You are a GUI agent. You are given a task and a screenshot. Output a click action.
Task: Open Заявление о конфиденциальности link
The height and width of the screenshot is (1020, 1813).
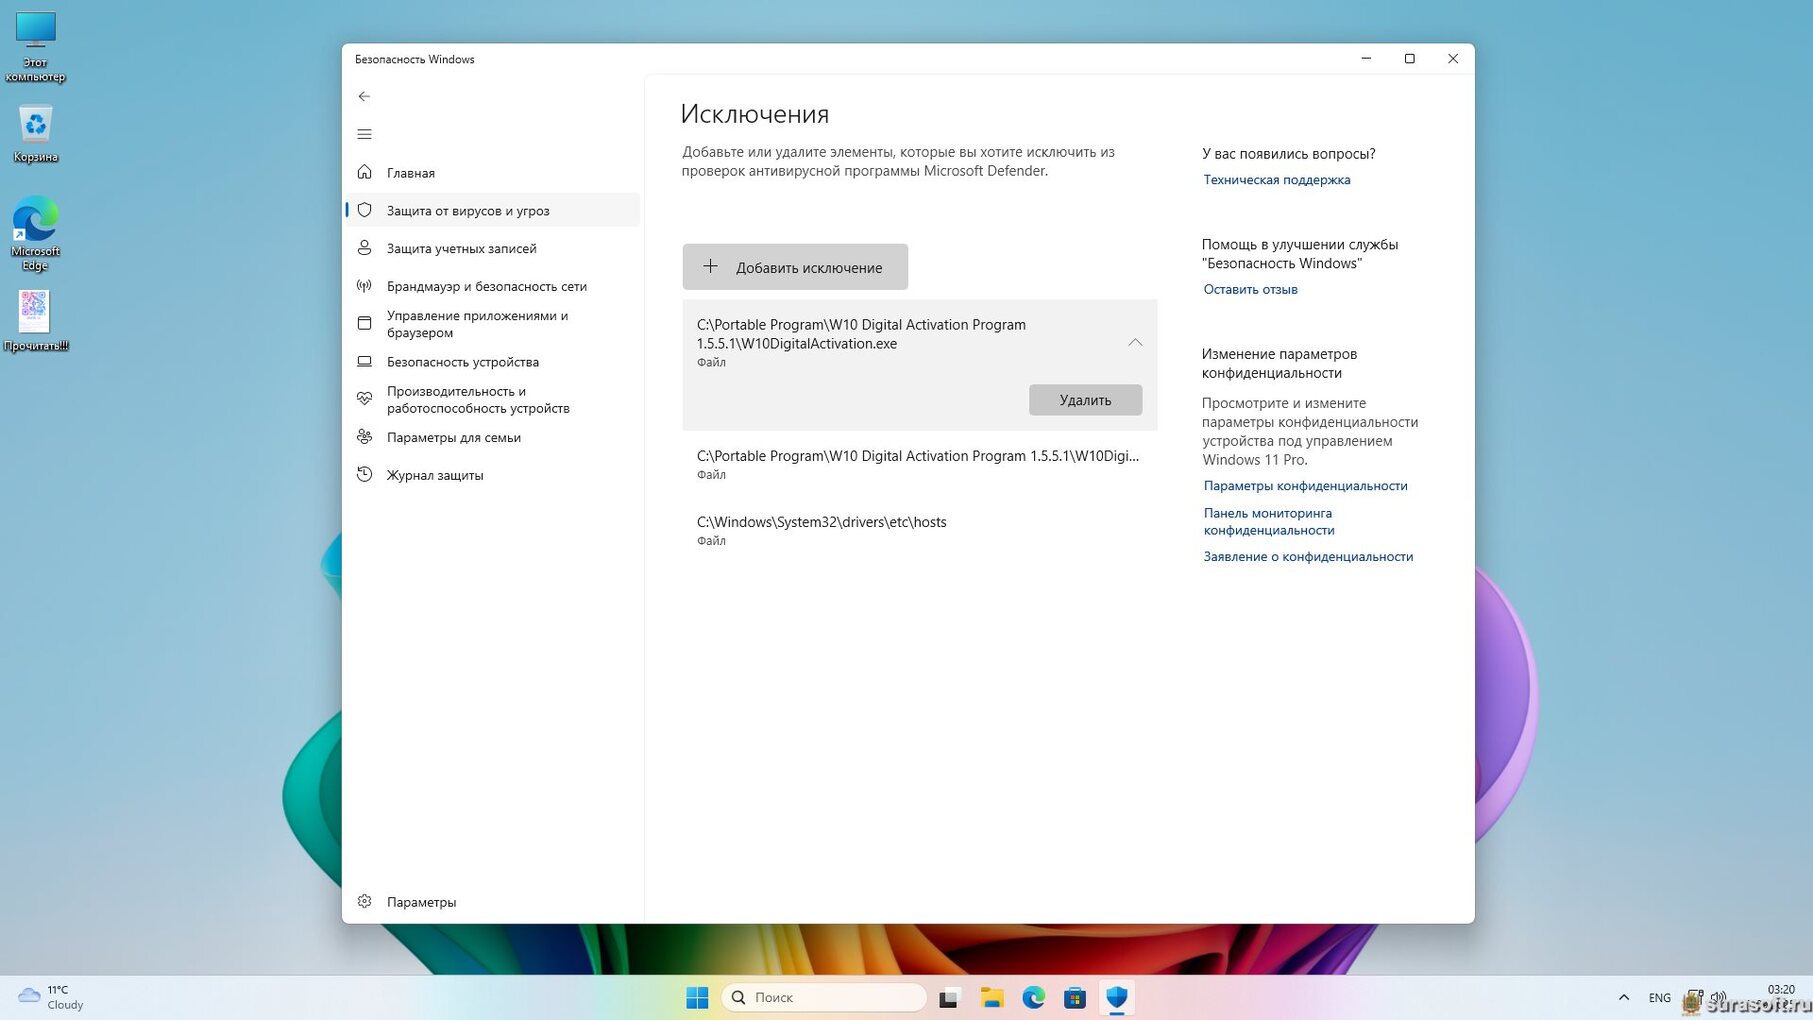[x=1308, y=556]
